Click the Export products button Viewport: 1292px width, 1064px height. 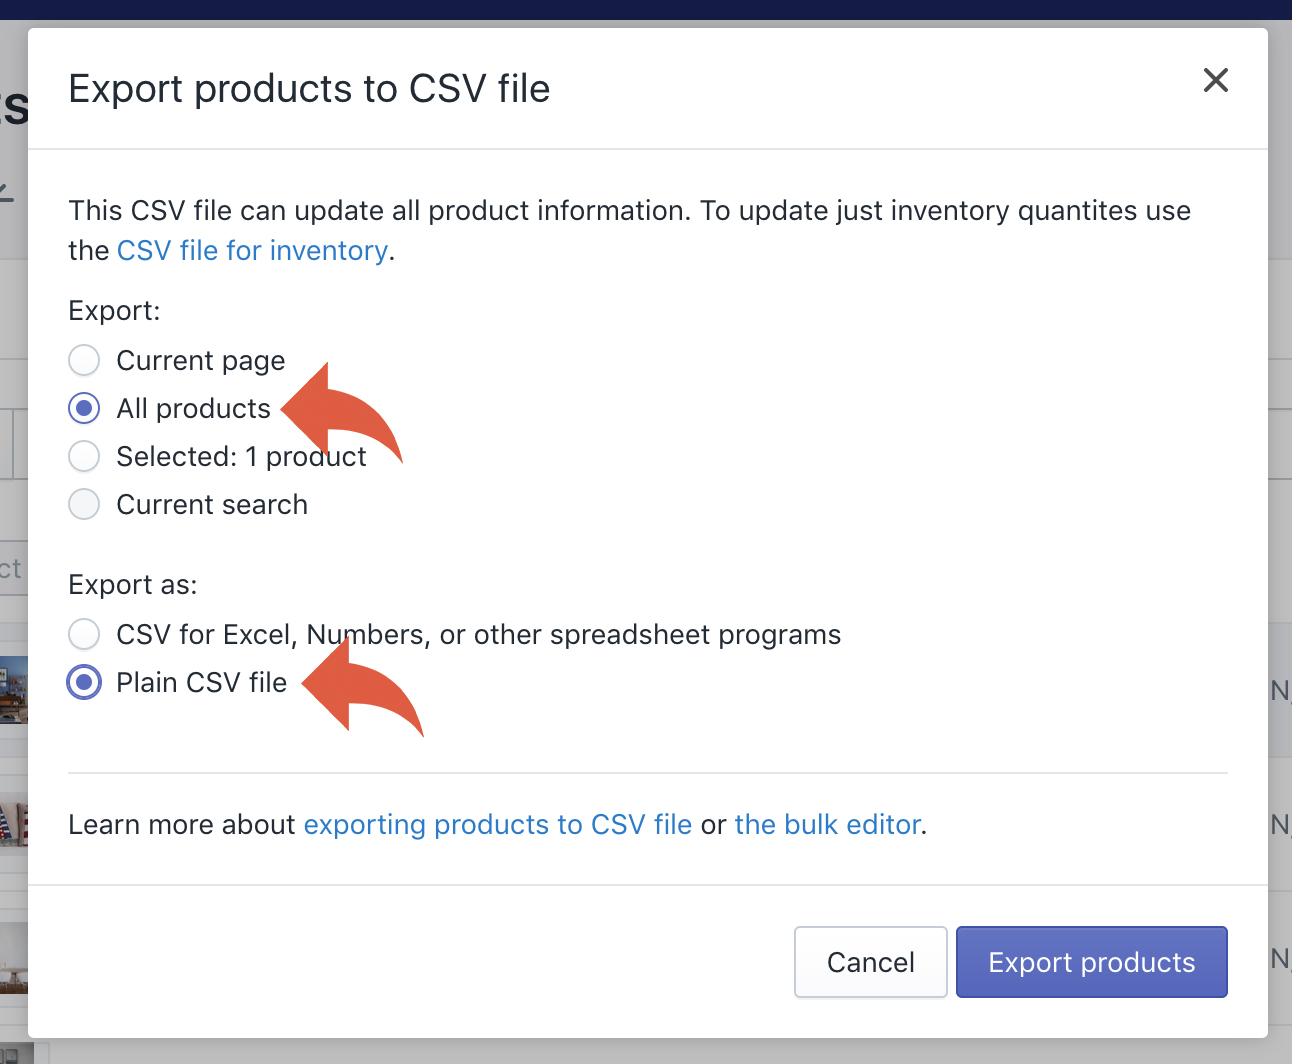point(1091,962)
